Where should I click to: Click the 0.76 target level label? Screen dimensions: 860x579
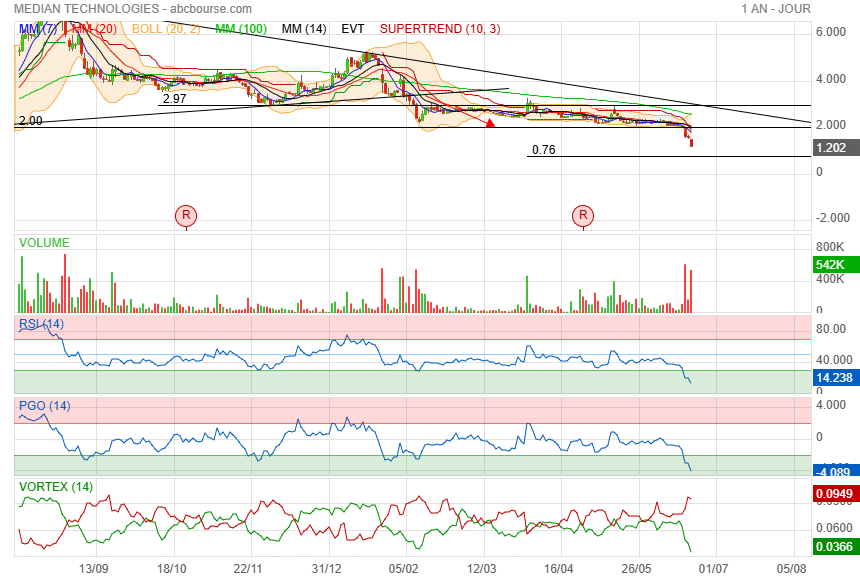tap(544, 150)
